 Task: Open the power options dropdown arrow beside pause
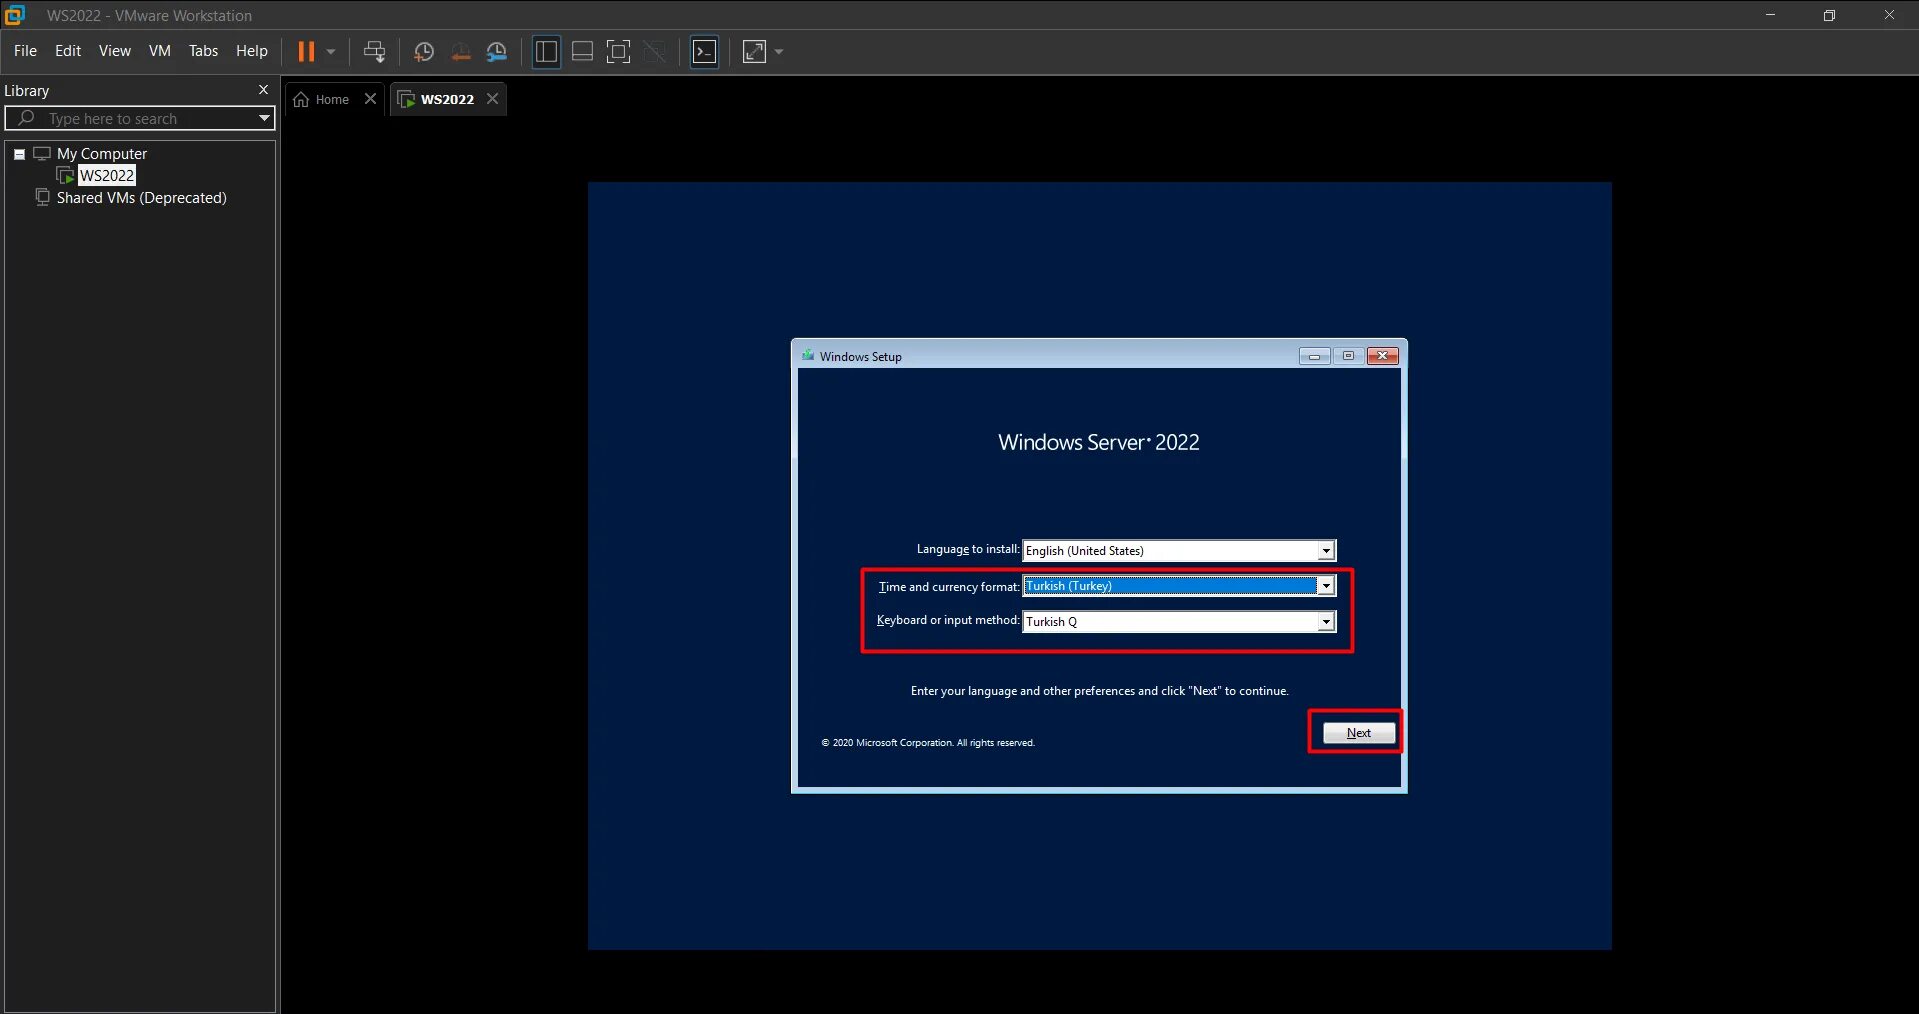tap(331, 52)
